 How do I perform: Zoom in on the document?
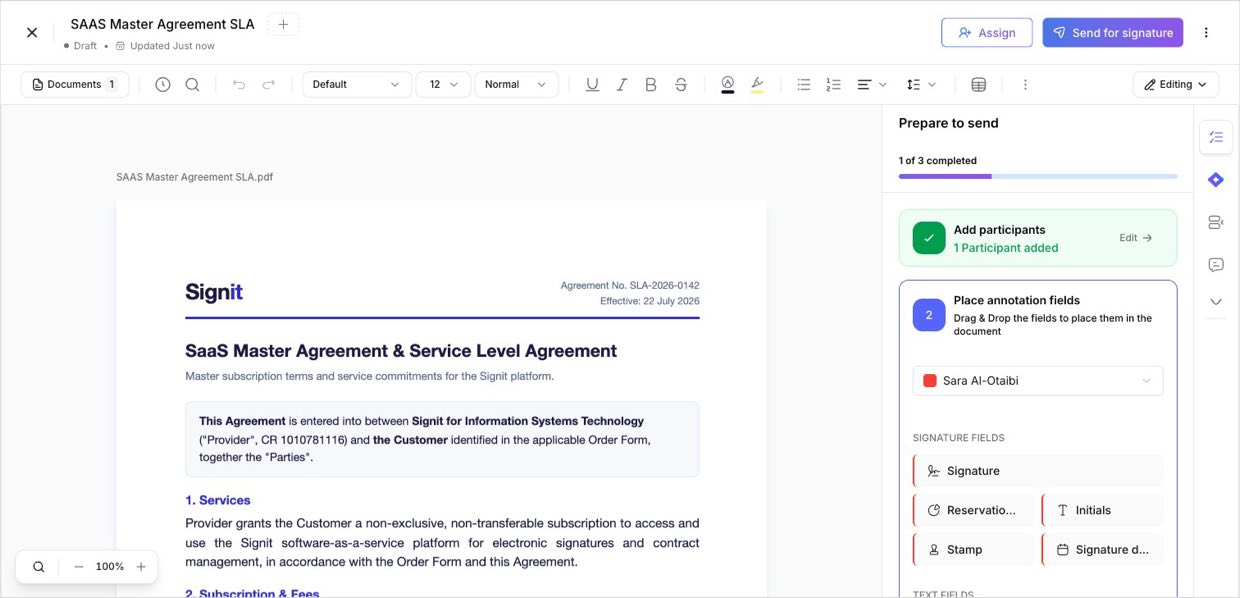141,567
